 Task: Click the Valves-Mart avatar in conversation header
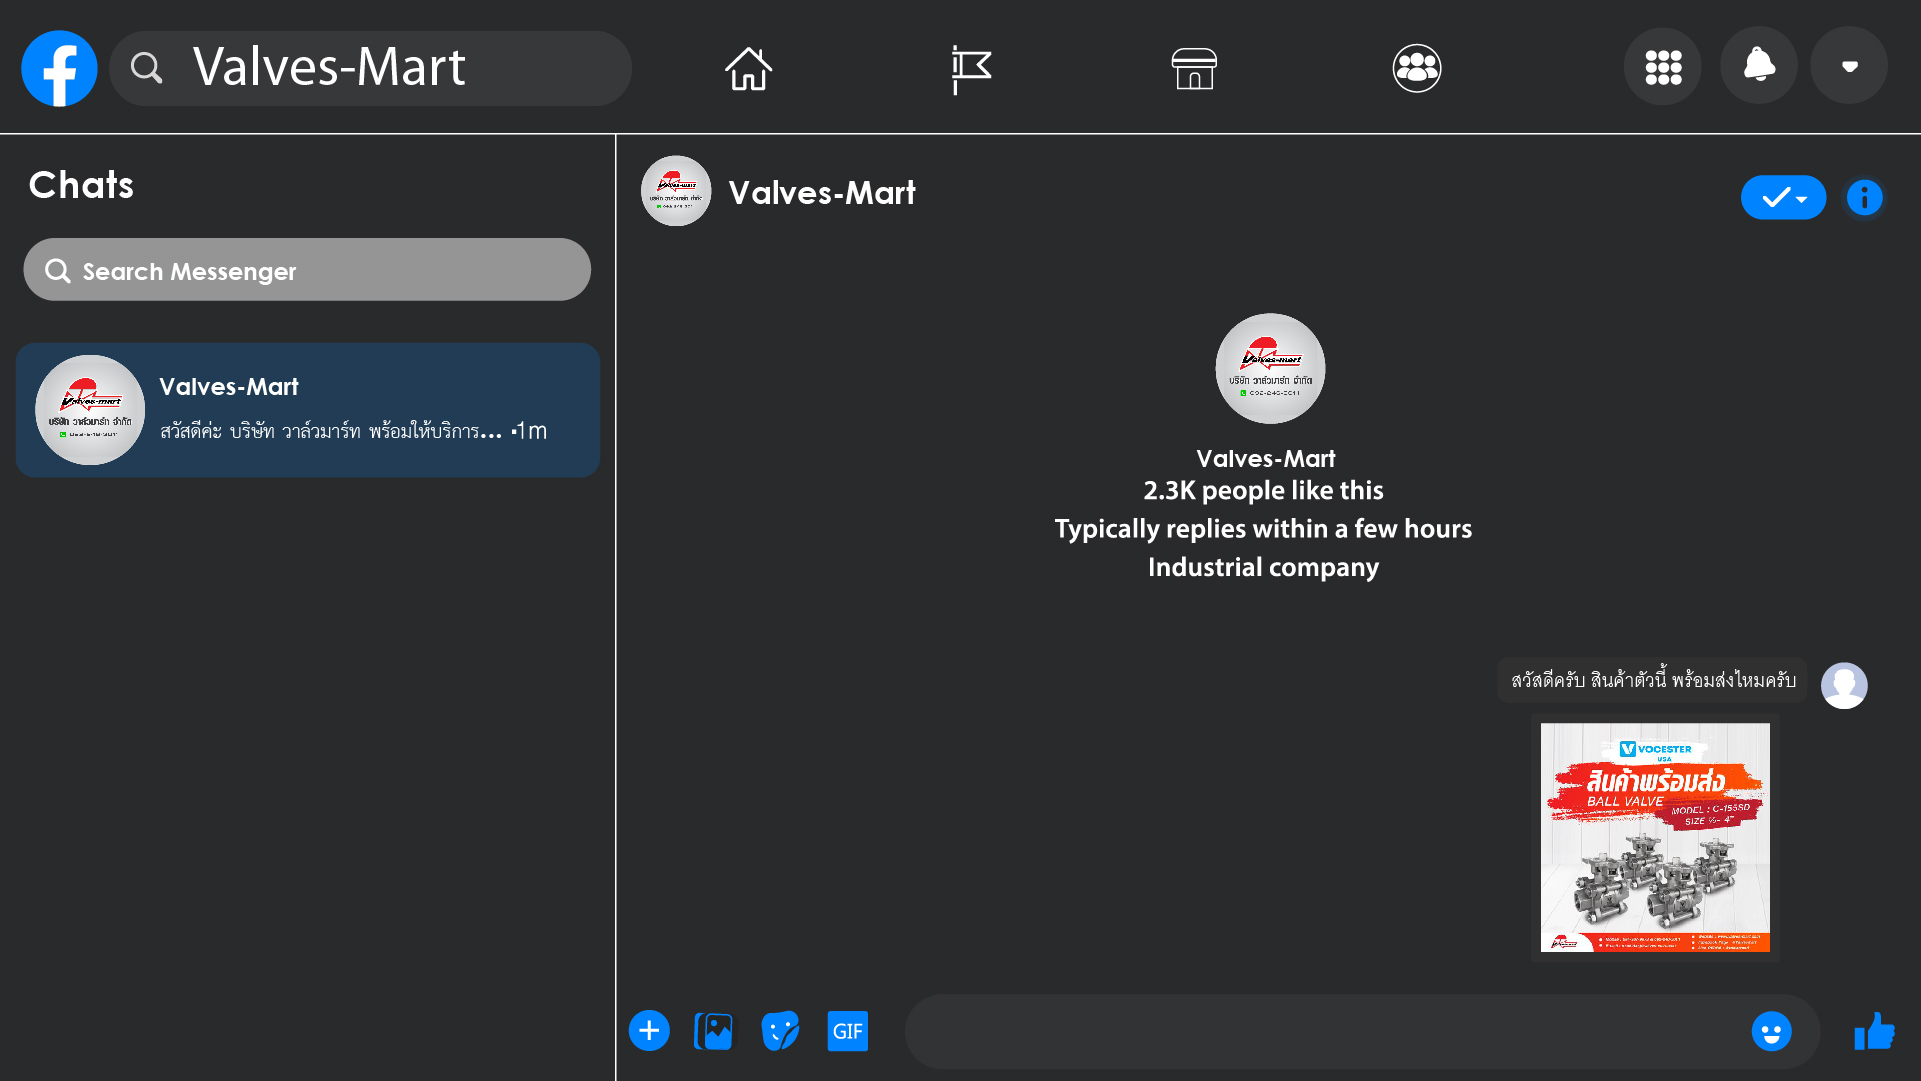coord(676,191)
